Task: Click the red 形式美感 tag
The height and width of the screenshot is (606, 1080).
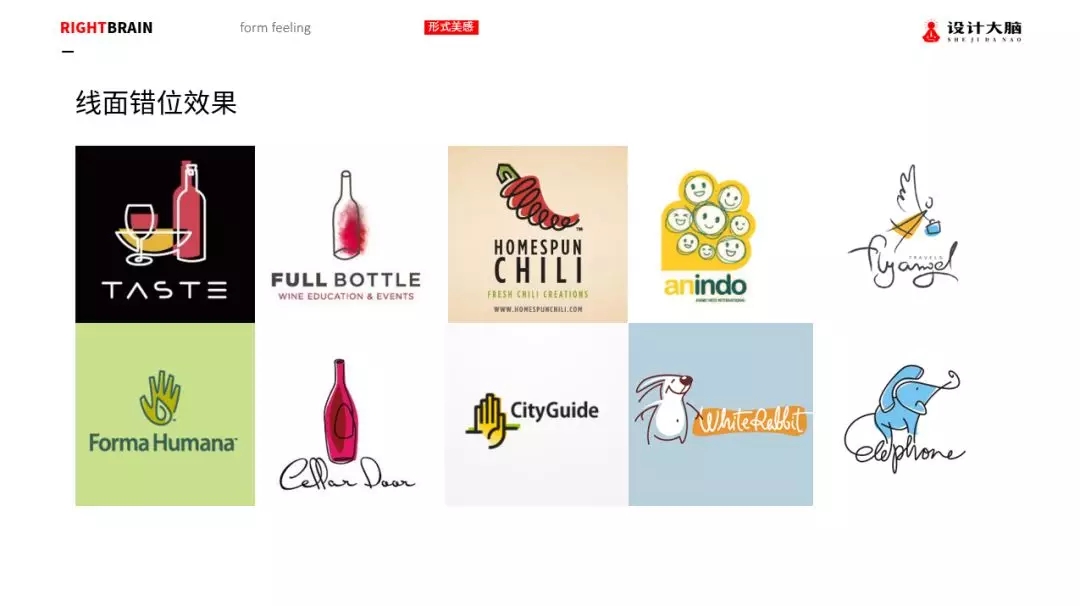Action: click(451, 27)
